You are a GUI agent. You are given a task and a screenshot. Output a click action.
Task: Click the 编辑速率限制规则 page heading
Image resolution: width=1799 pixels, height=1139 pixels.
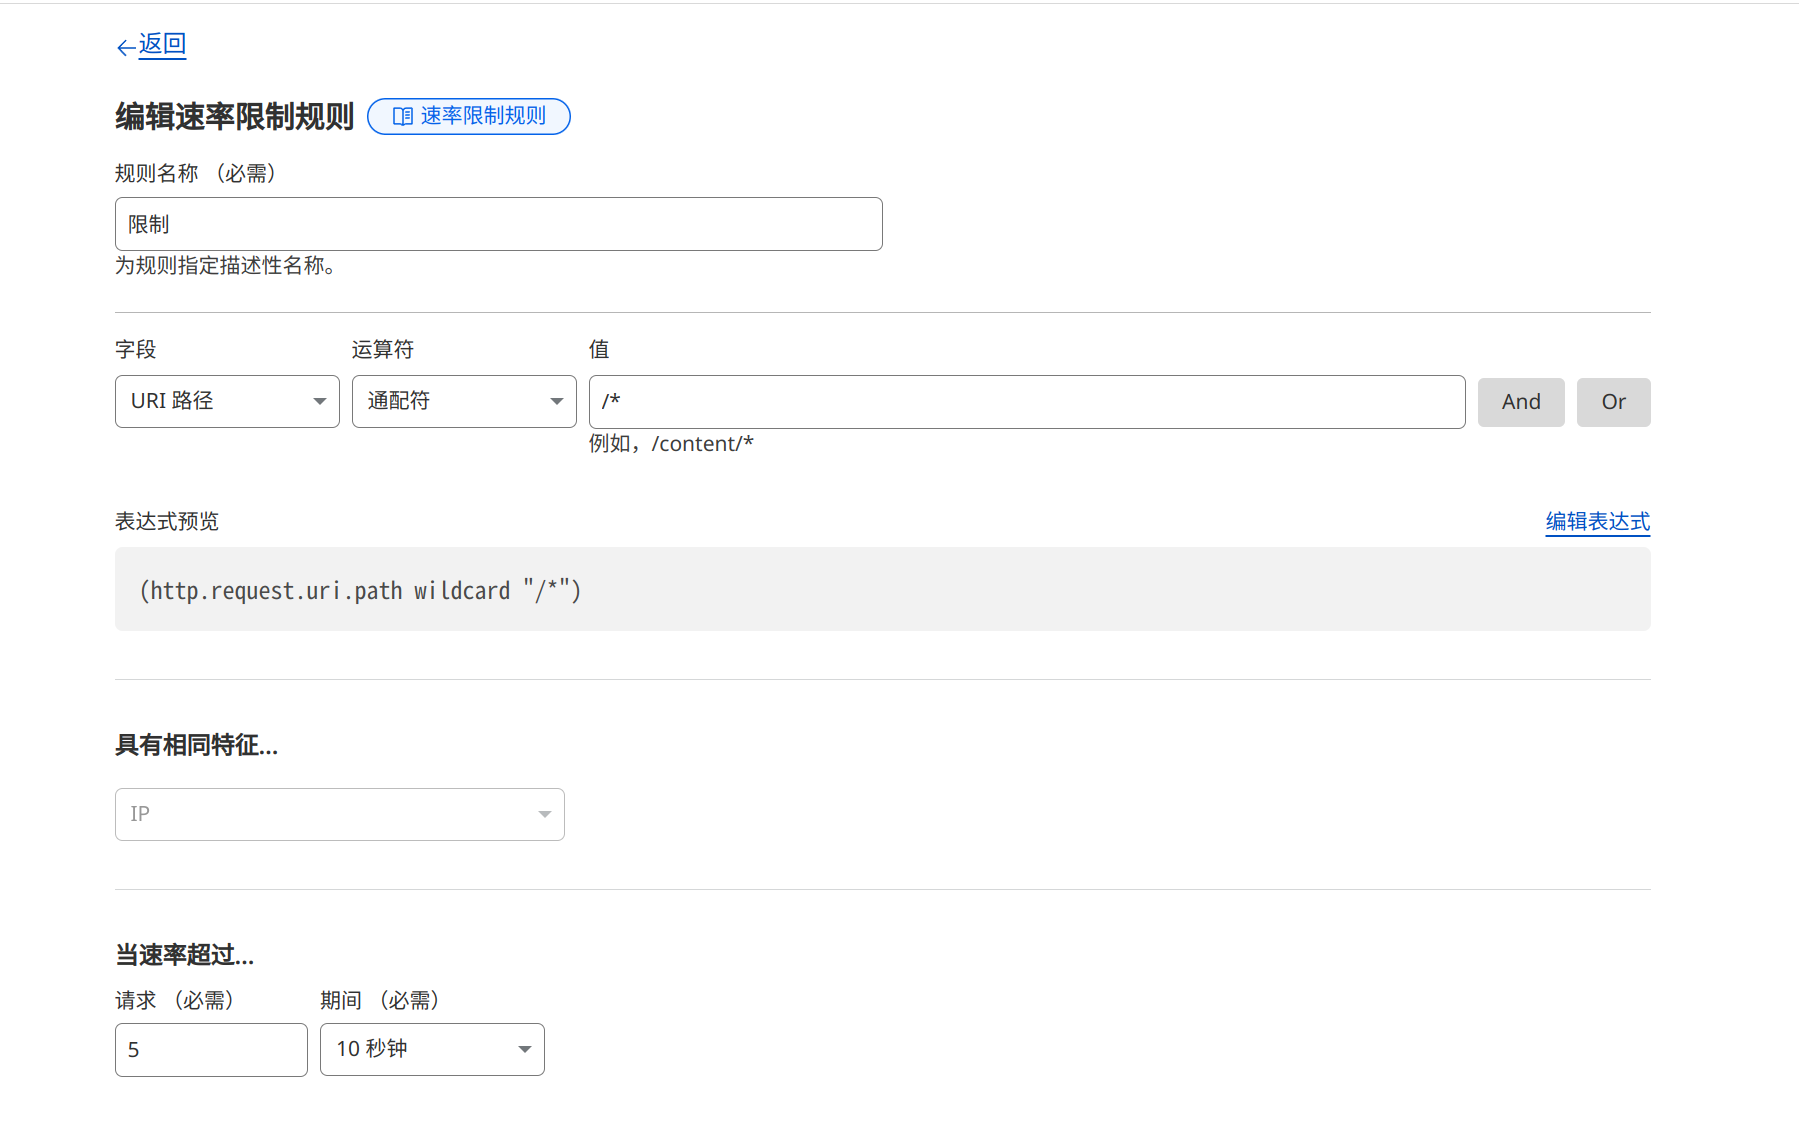click(235, 117)
